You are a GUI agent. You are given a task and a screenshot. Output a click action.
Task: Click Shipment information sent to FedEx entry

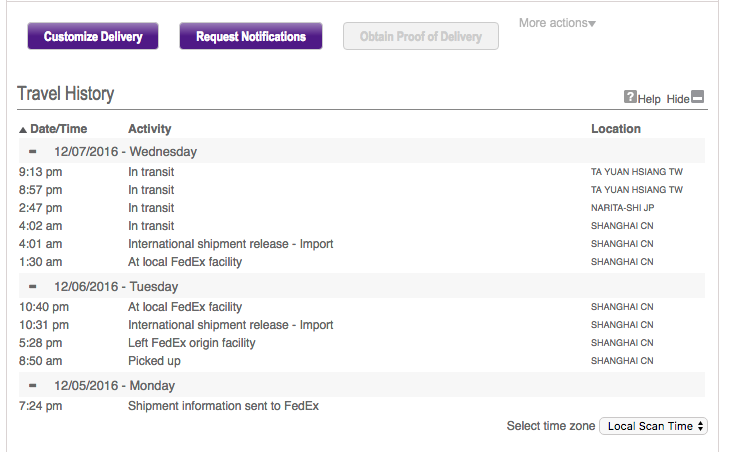(x=223, y=406)
